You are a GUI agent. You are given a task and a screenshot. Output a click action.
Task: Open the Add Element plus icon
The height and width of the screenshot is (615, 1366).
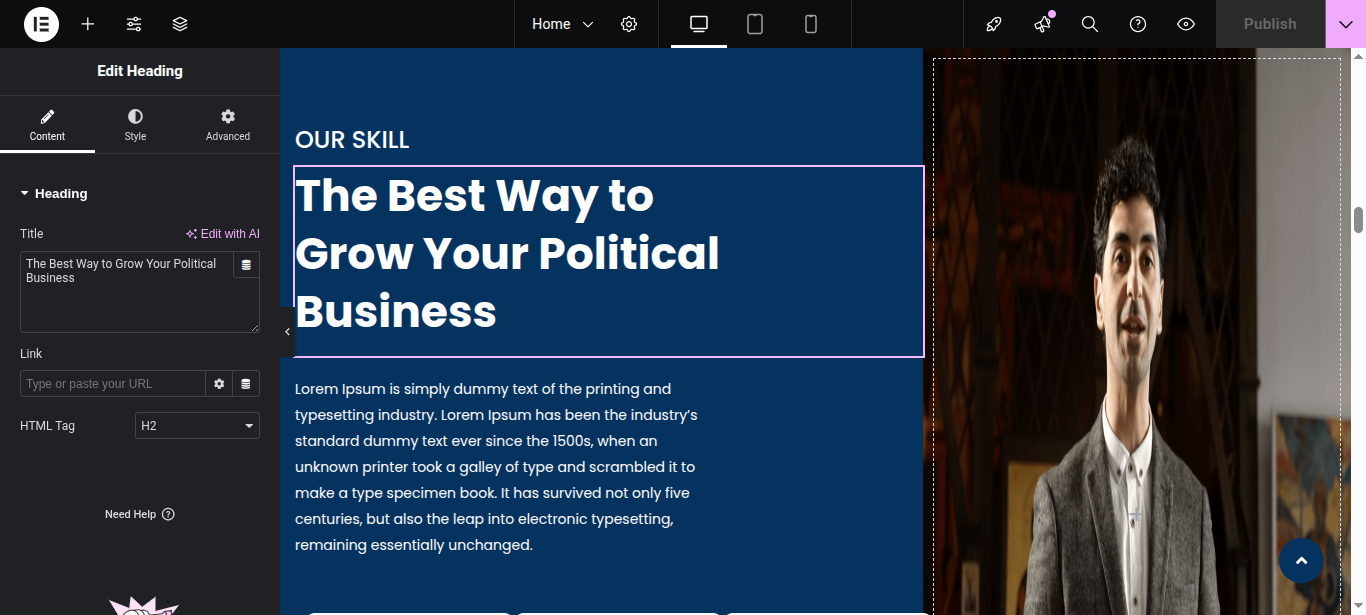click(x=88, y=24)
